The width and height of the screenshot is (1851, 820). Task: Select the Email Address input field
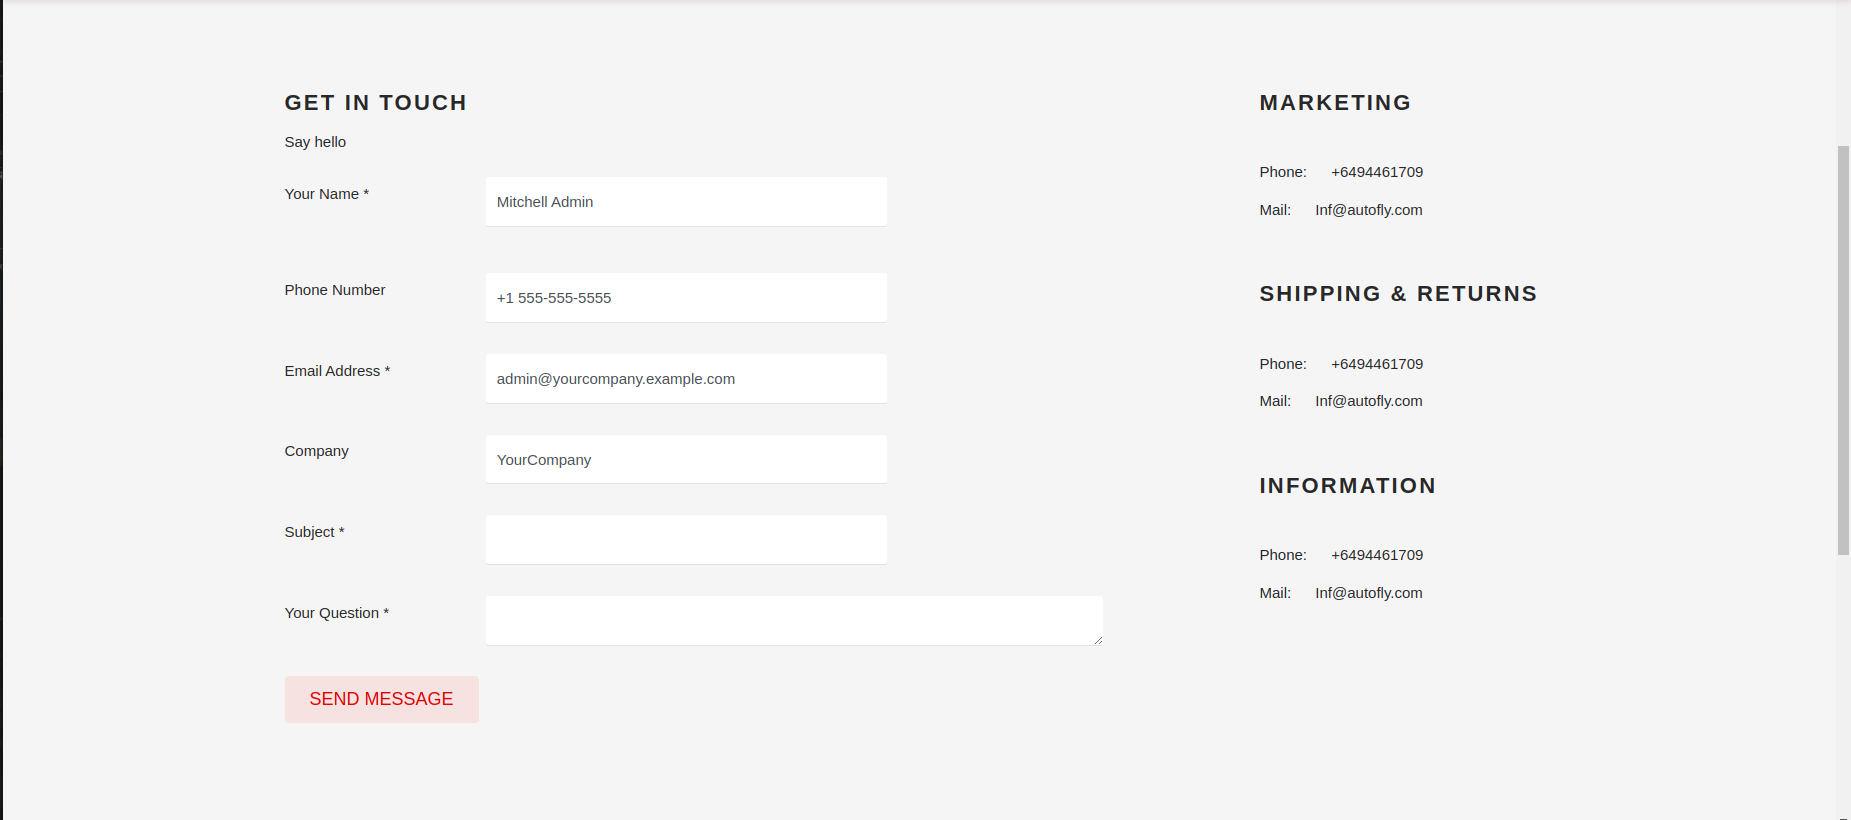coord(685,379)
